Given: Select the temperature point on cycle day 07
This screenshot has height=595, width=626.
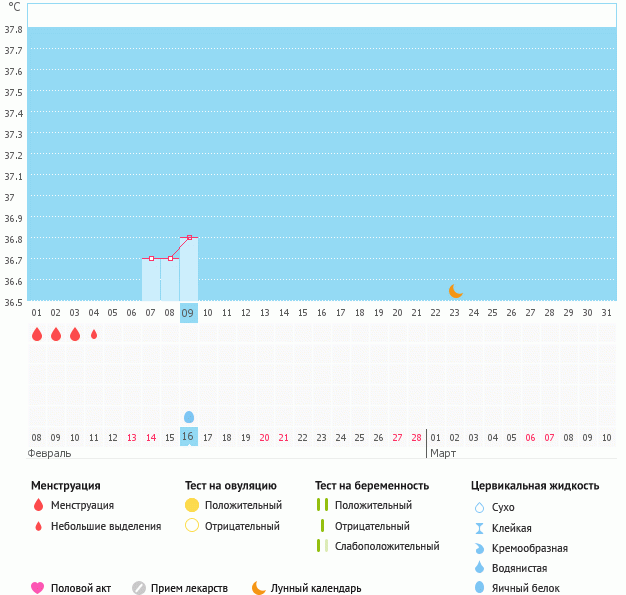Looking at the screenshot, I should 151,258.
